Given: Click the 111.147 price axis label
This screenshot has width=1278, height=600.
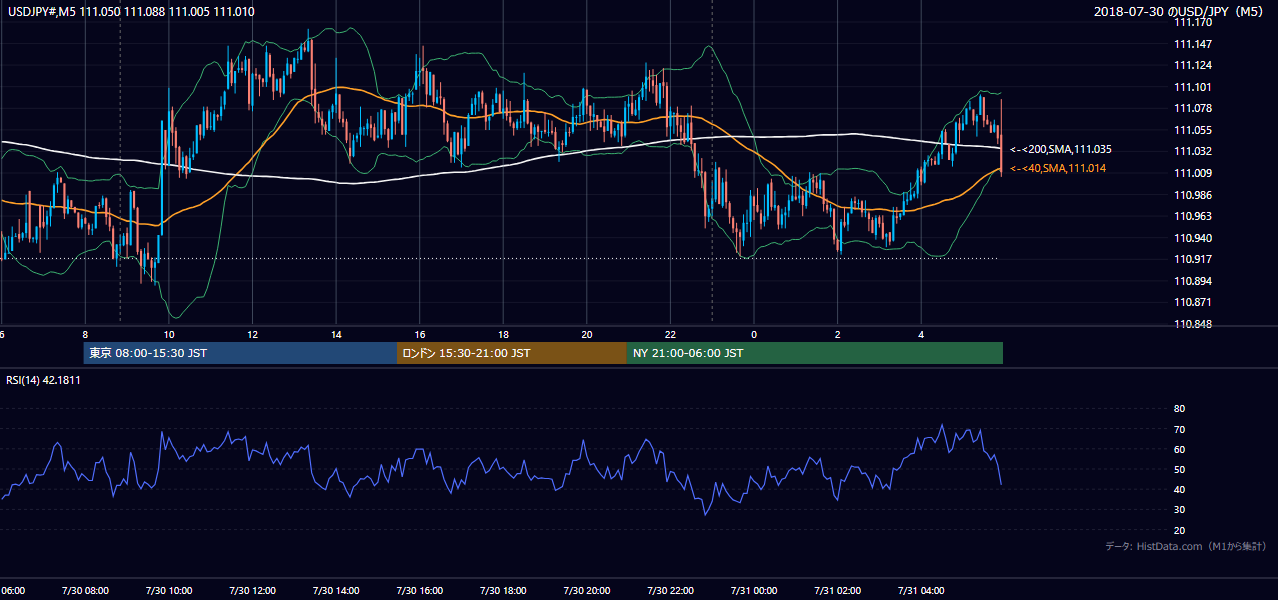Looking at the screenshot, I should click(1193, 44).
